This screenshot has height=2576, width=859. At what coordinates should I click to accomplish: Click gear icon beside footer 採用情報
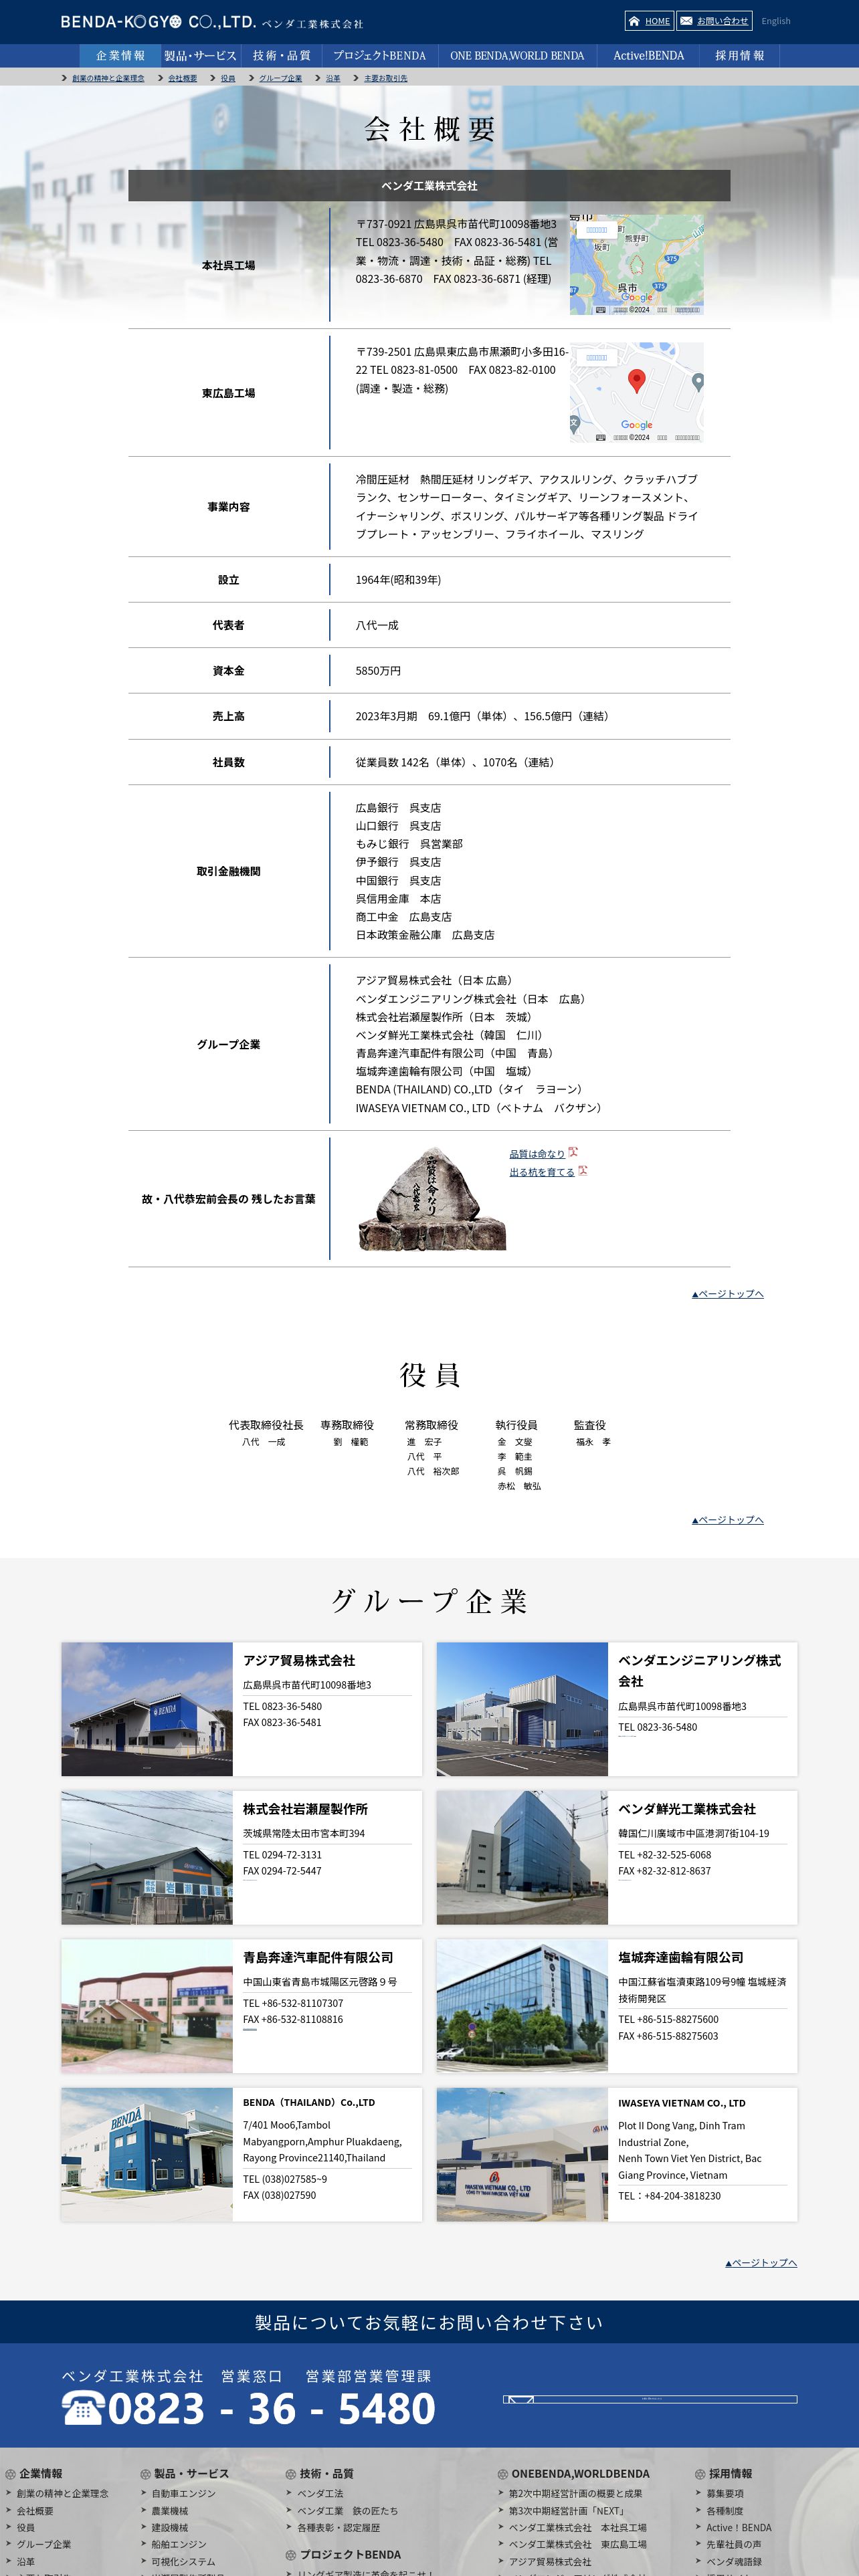point(700,2474)
